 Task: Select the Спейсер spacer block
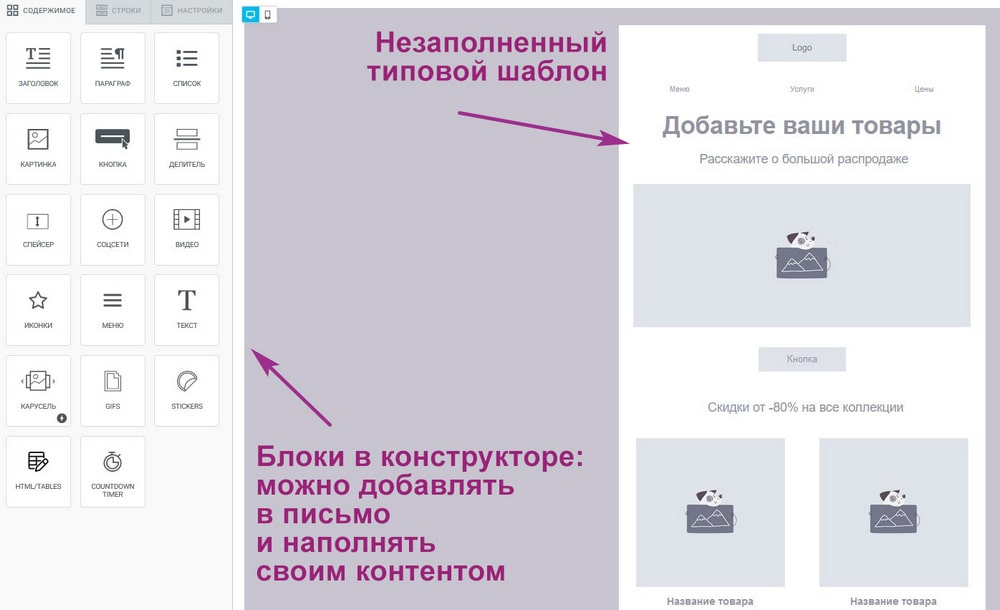tap(38, 230)
